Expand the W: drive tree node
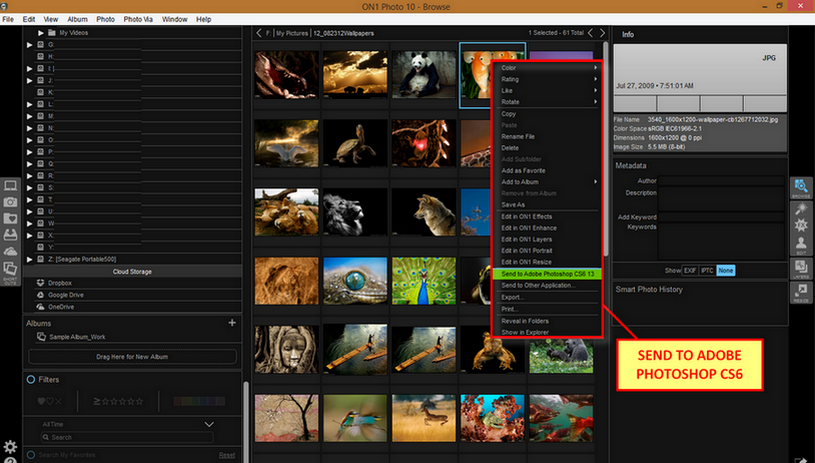Screen dimensions: 815x463 tap(30, 223)
